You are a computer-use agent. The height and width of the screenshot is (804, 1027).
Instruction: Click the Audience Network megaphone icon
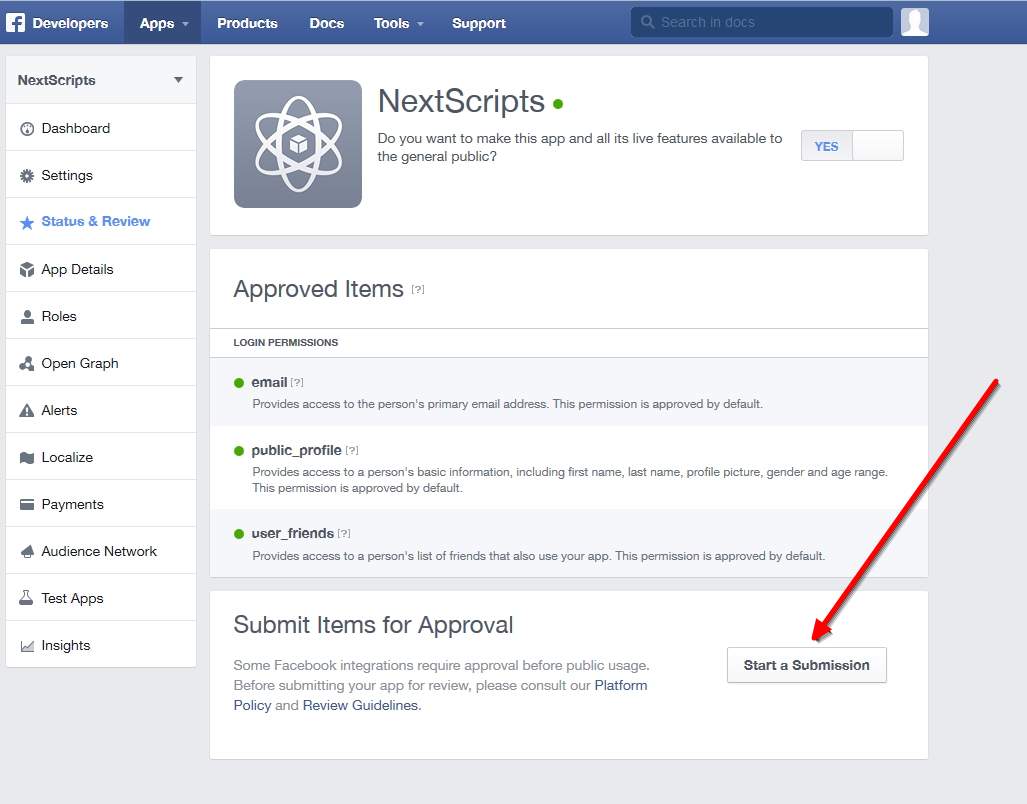tap(27, 552)
